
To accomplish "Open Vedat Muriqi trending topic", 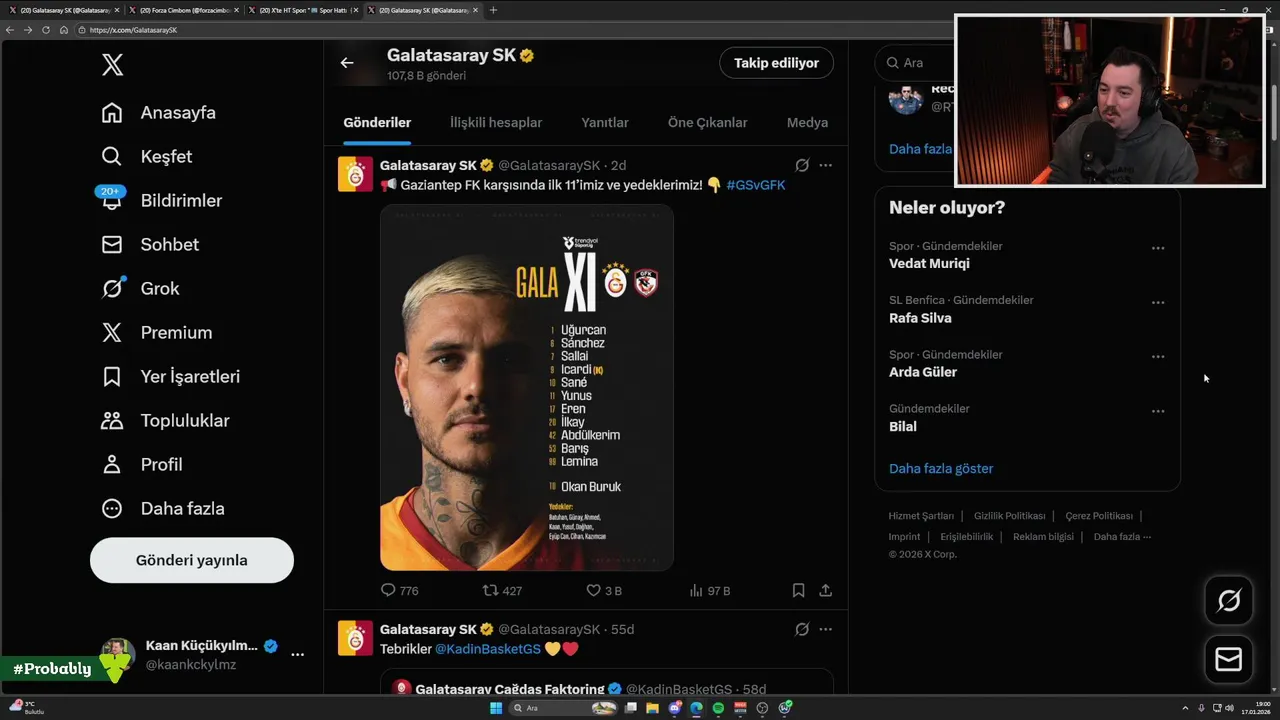I will 929,264.
